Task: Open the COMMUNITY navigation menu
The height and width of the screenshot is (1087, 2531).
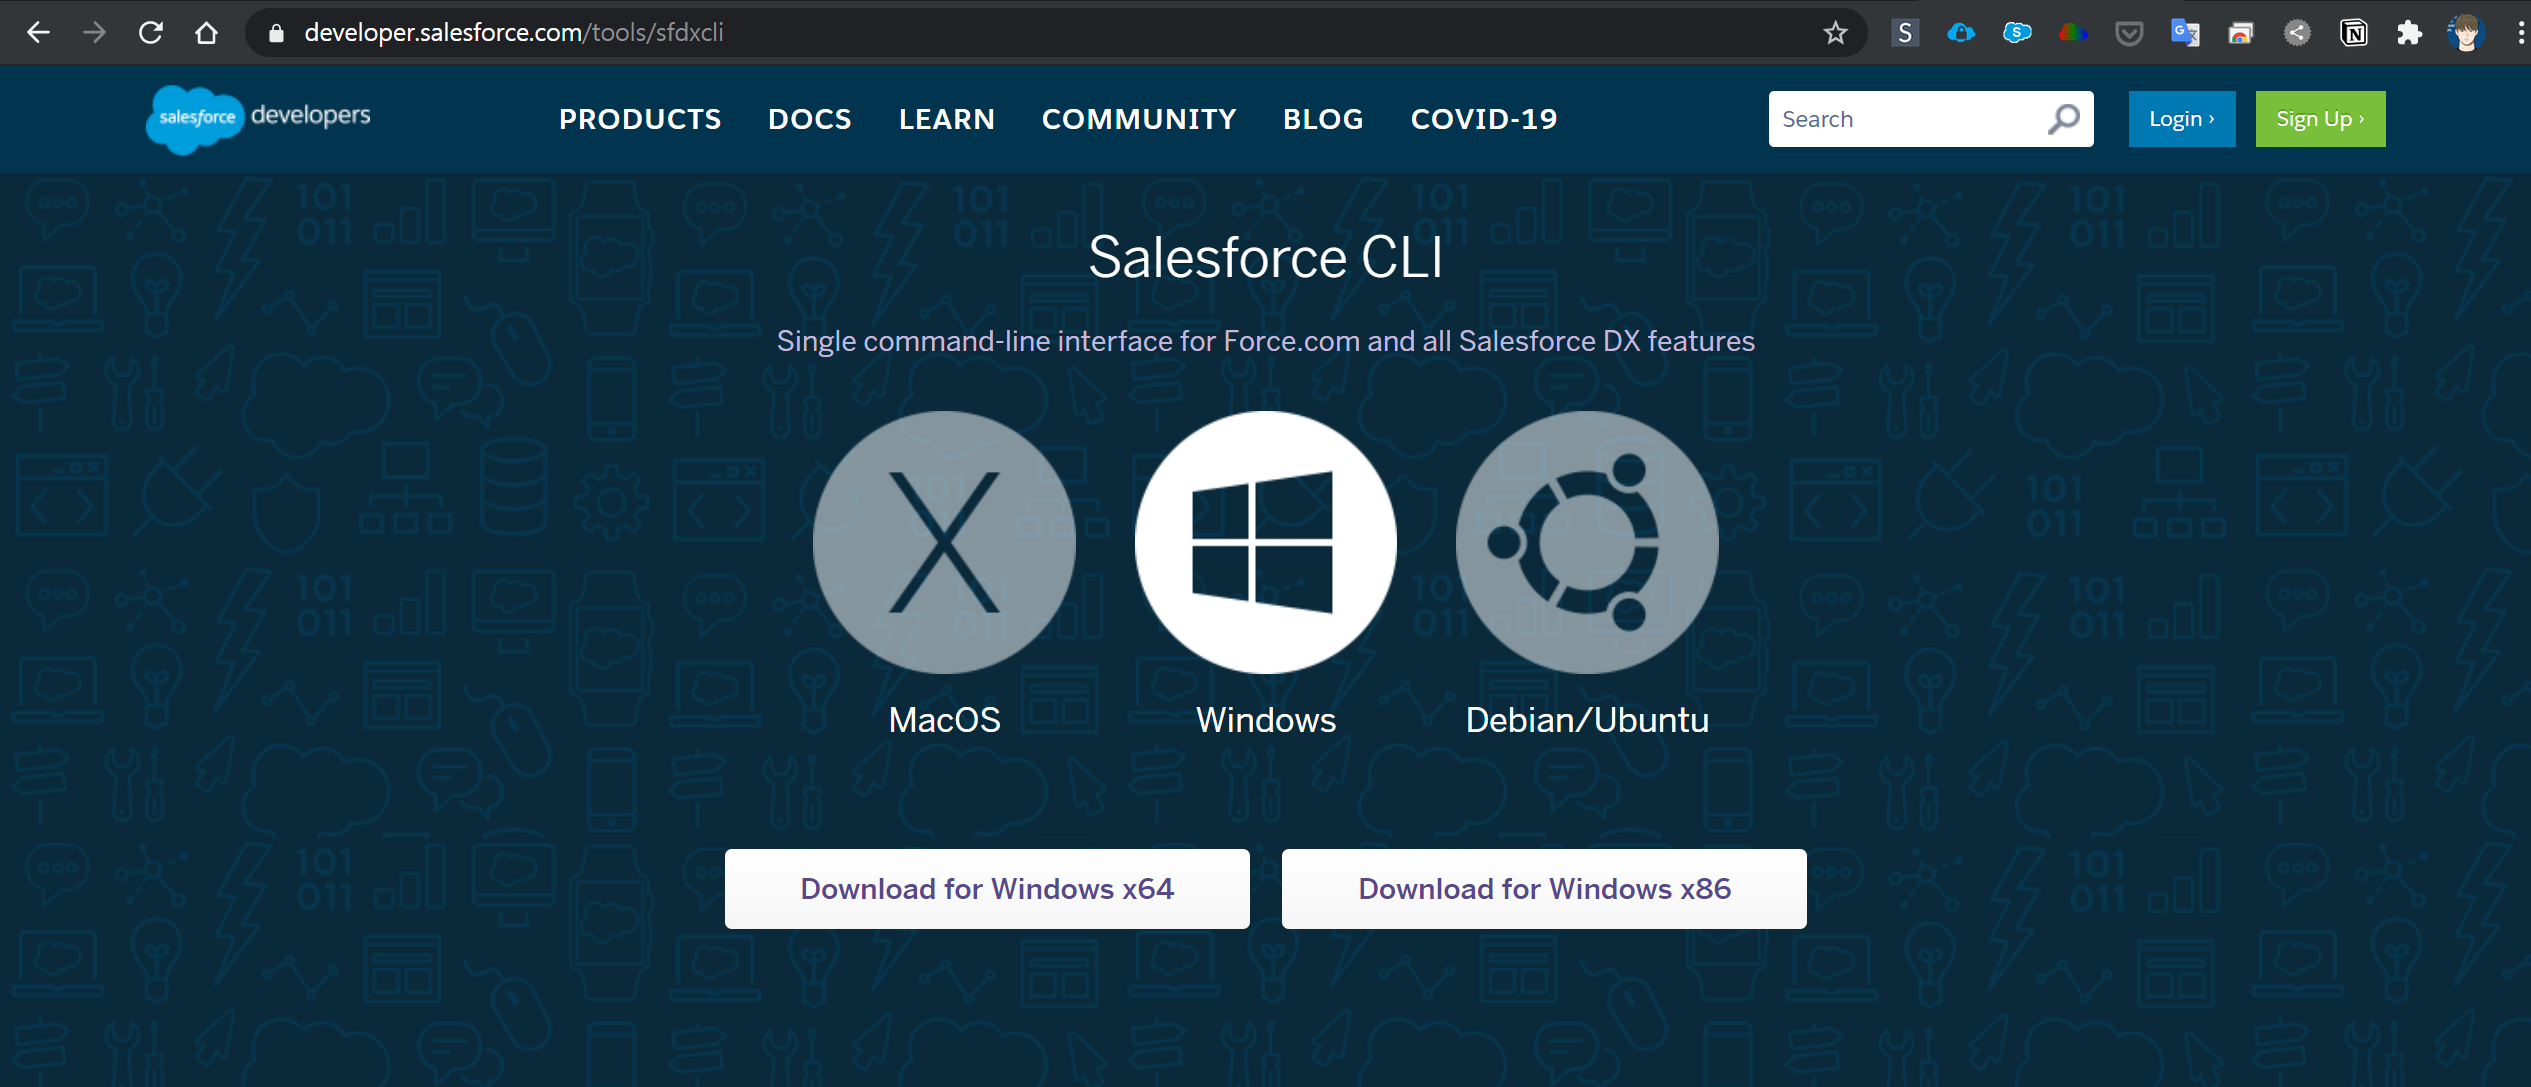Action: (1139, 119)
